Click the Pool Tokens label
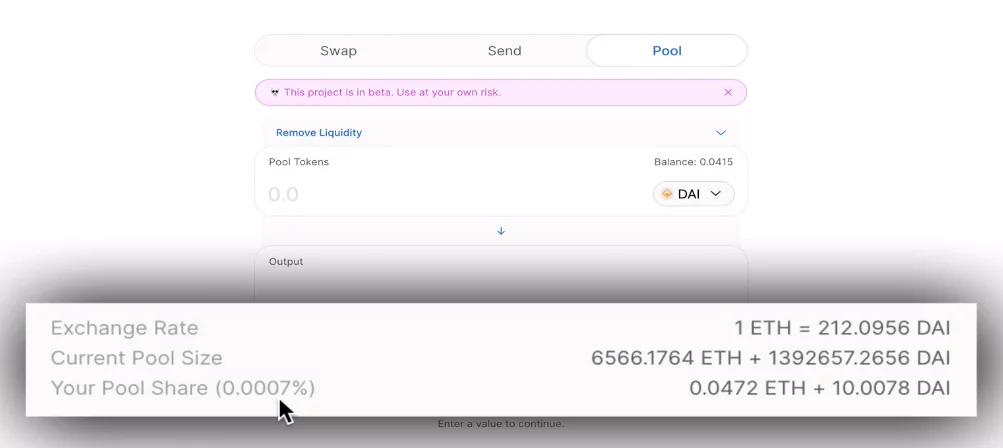The image size is (1003, 448). [299, 162]
